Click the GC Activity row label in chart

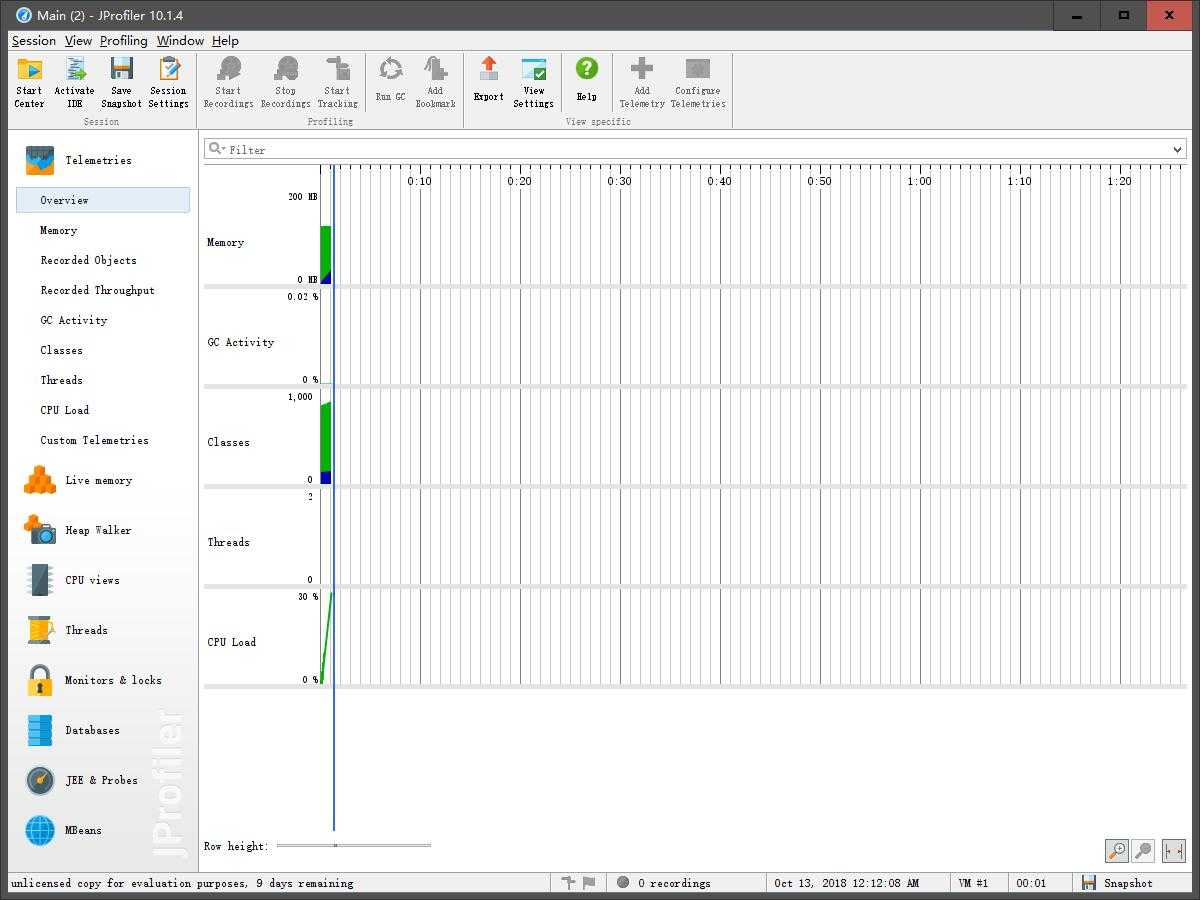coord(240,342)
